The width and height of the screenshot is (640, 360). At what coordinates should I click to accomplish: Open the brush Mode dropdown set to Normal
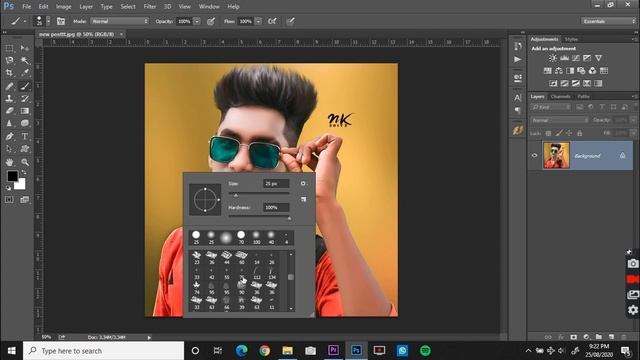pyautogui.click(x=120, y=21)
